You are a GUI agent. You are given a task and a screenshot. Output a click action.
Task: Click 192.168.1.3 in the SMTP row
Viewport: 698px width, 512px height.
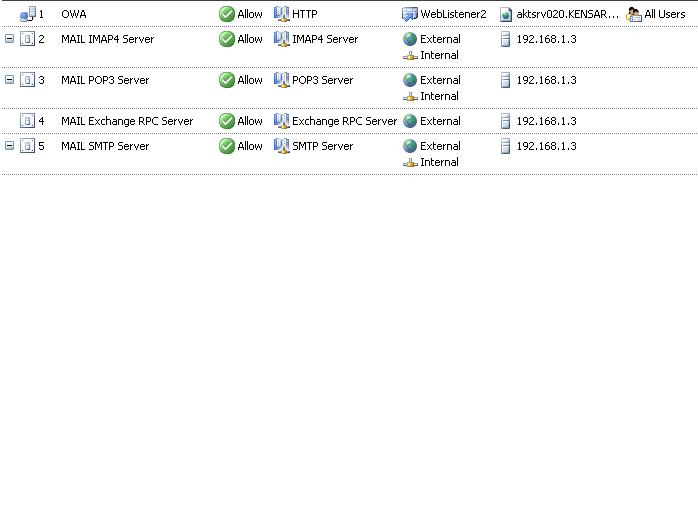tap(547, 146)
